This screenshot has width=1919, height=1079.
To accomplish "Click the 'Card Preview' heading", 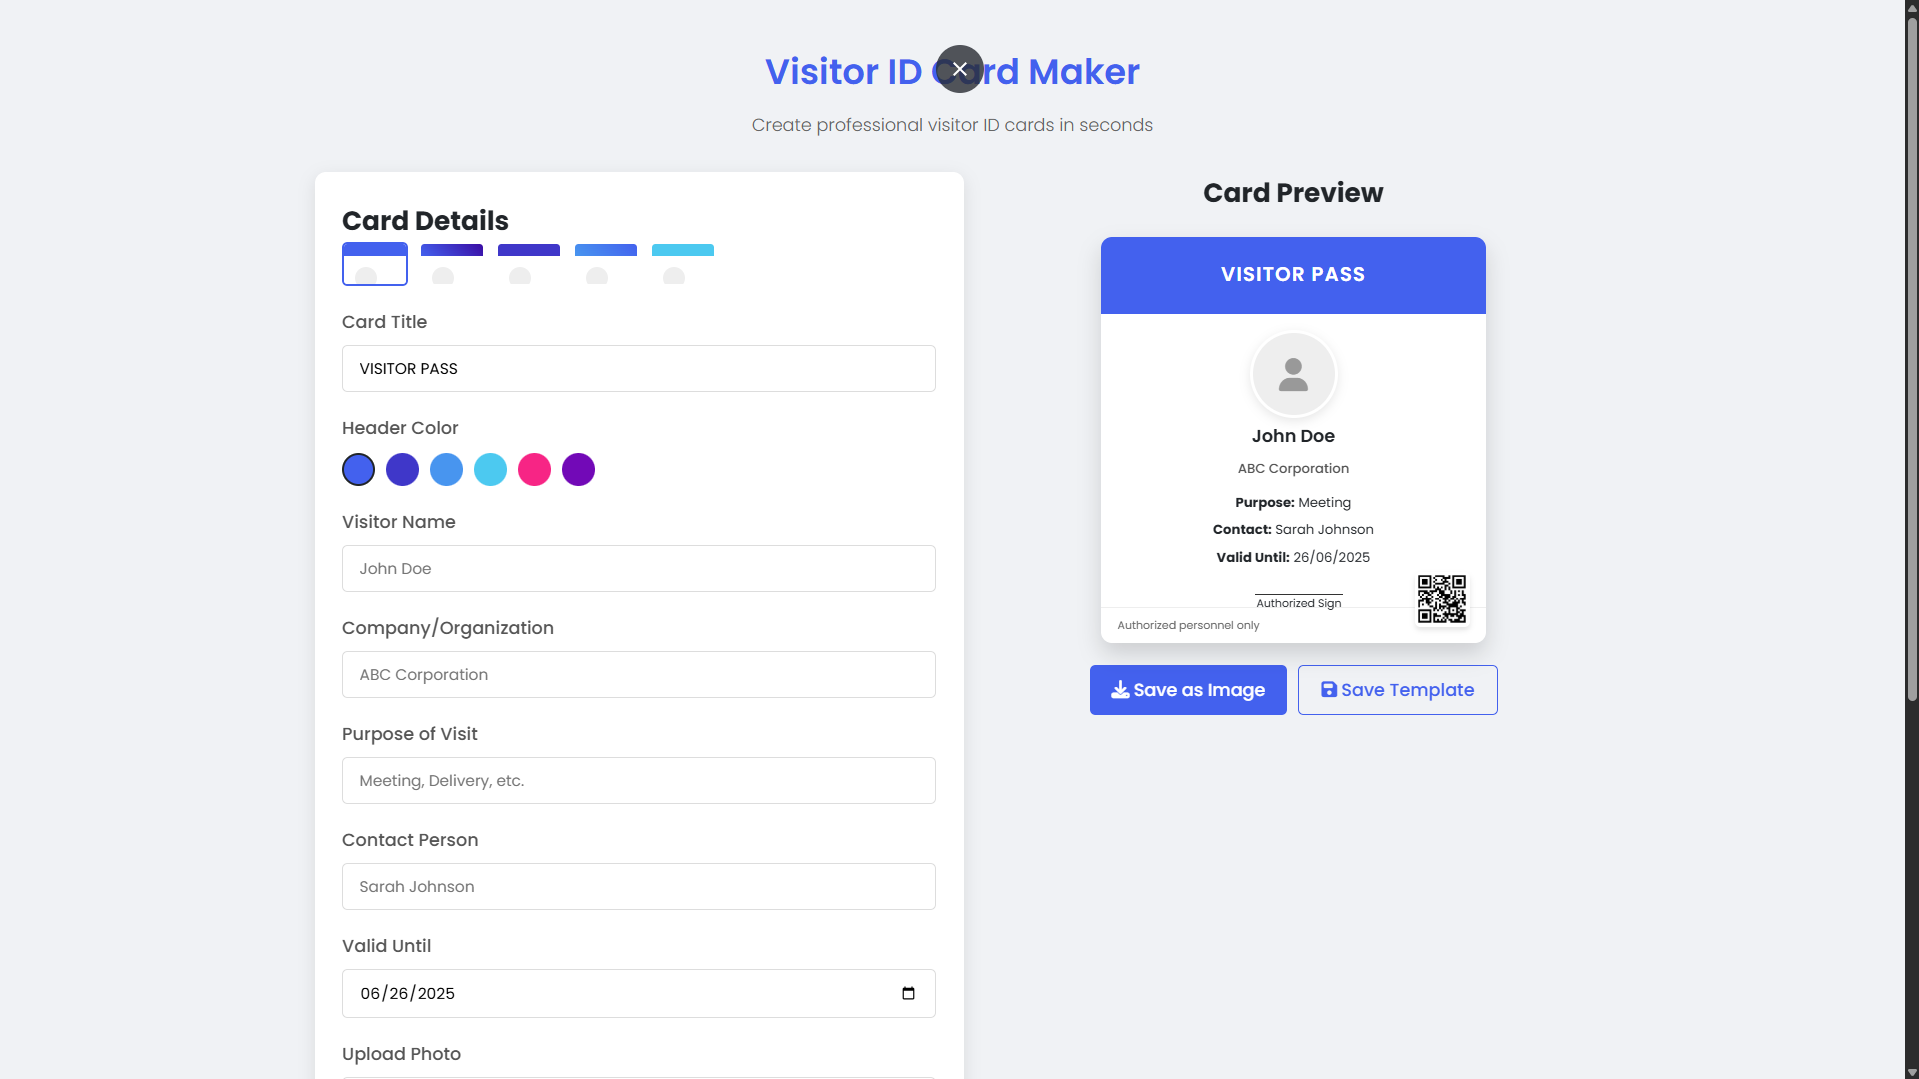I will [x=1293, y=193].
